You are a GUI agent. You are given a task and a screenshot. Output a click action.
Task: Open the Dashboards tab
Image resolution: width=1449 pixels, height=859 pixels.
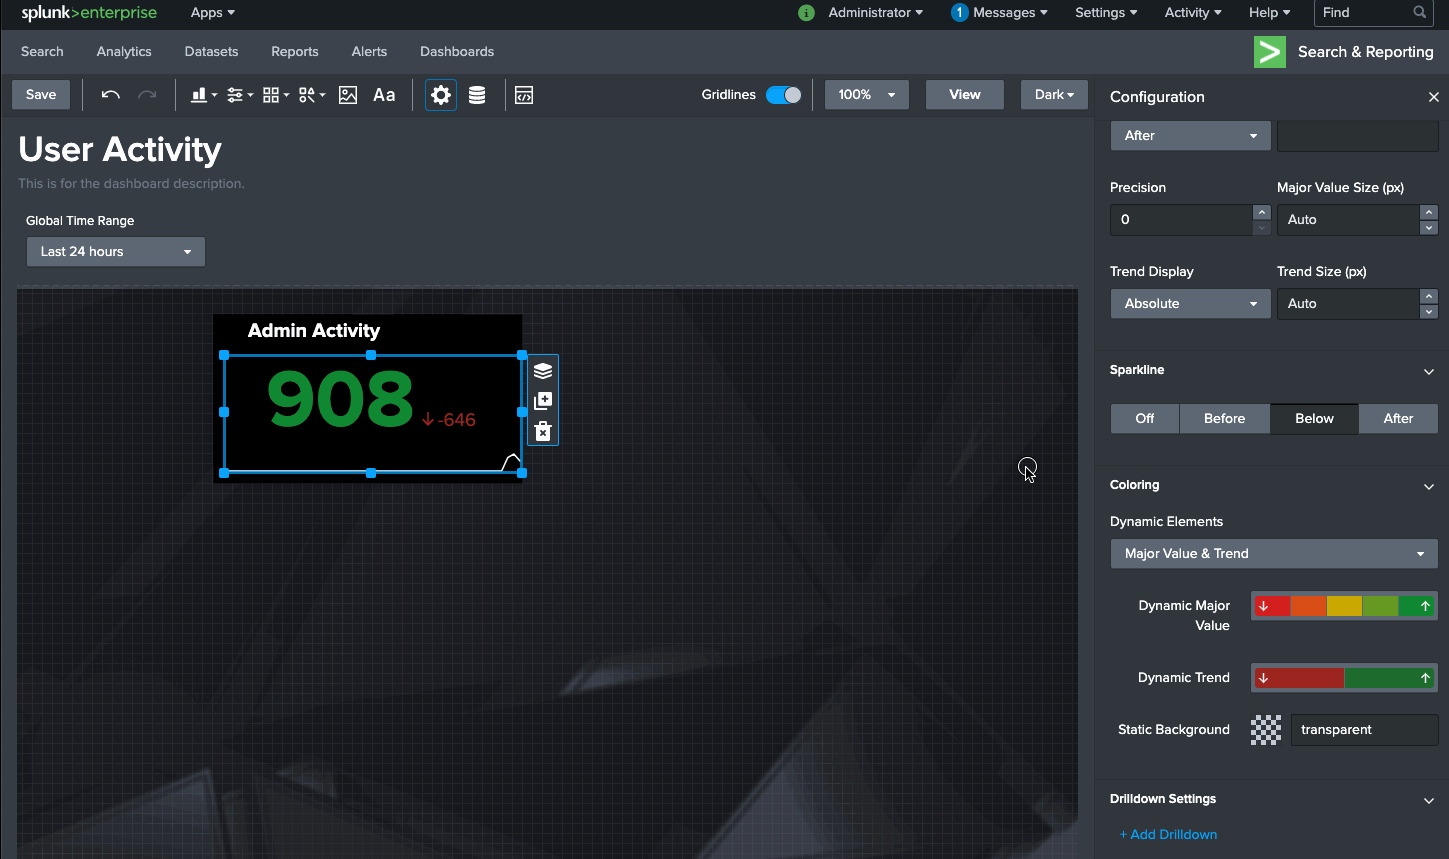point(456,52)
